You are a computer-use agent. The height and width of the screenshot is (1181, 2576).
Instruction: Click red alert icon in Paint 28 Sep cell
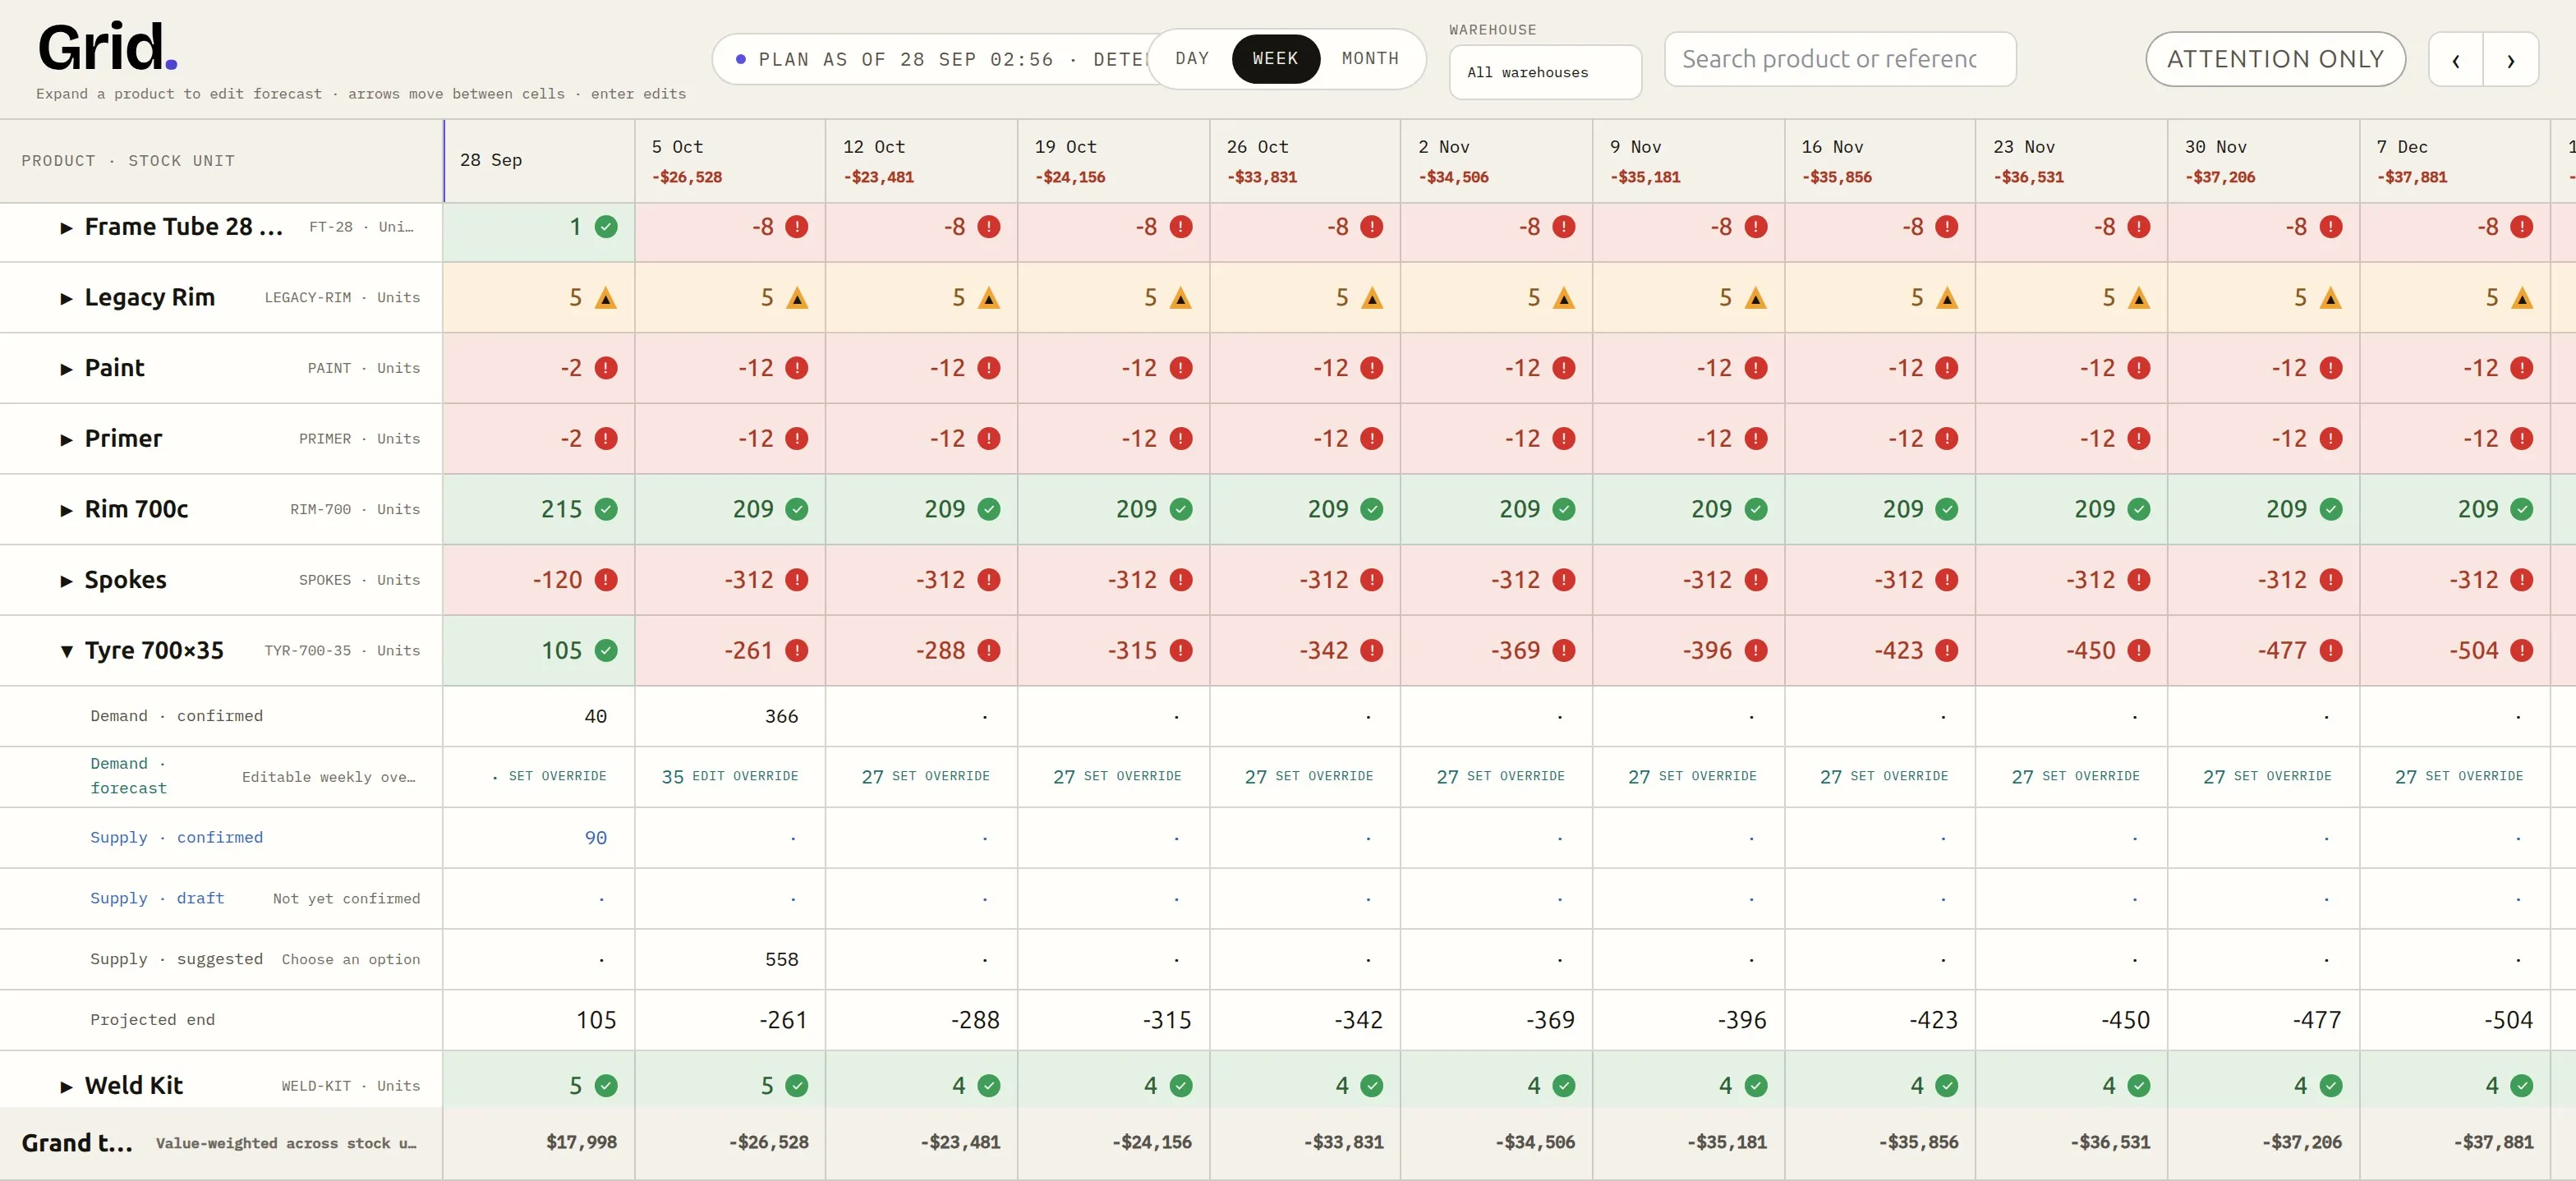pos(606,368)
